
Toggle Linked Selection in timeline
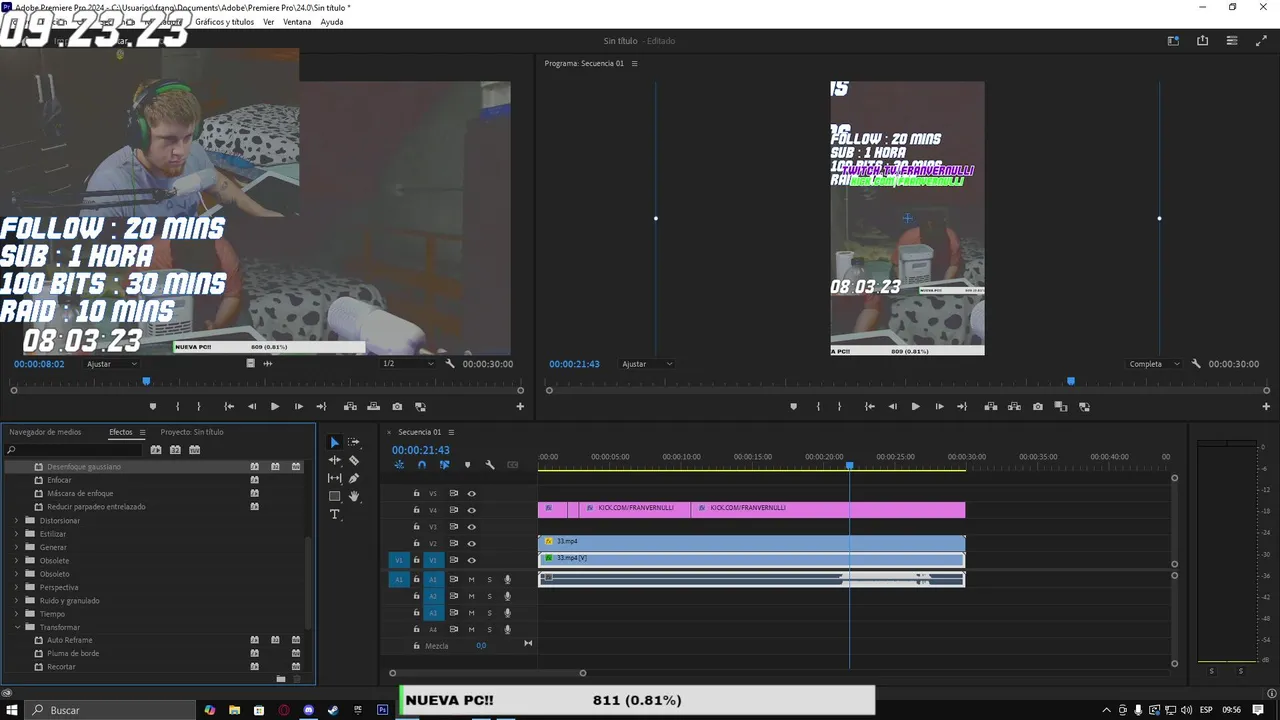[444, 465]
